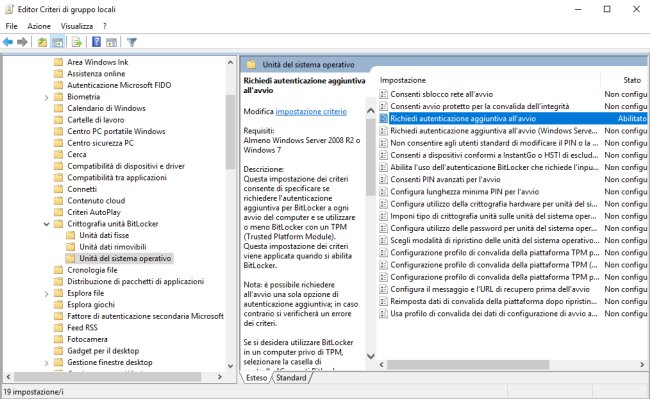Click the Export list toolbar icon
The height and width of the screenshot is (399, 650).
coord(76,42)
